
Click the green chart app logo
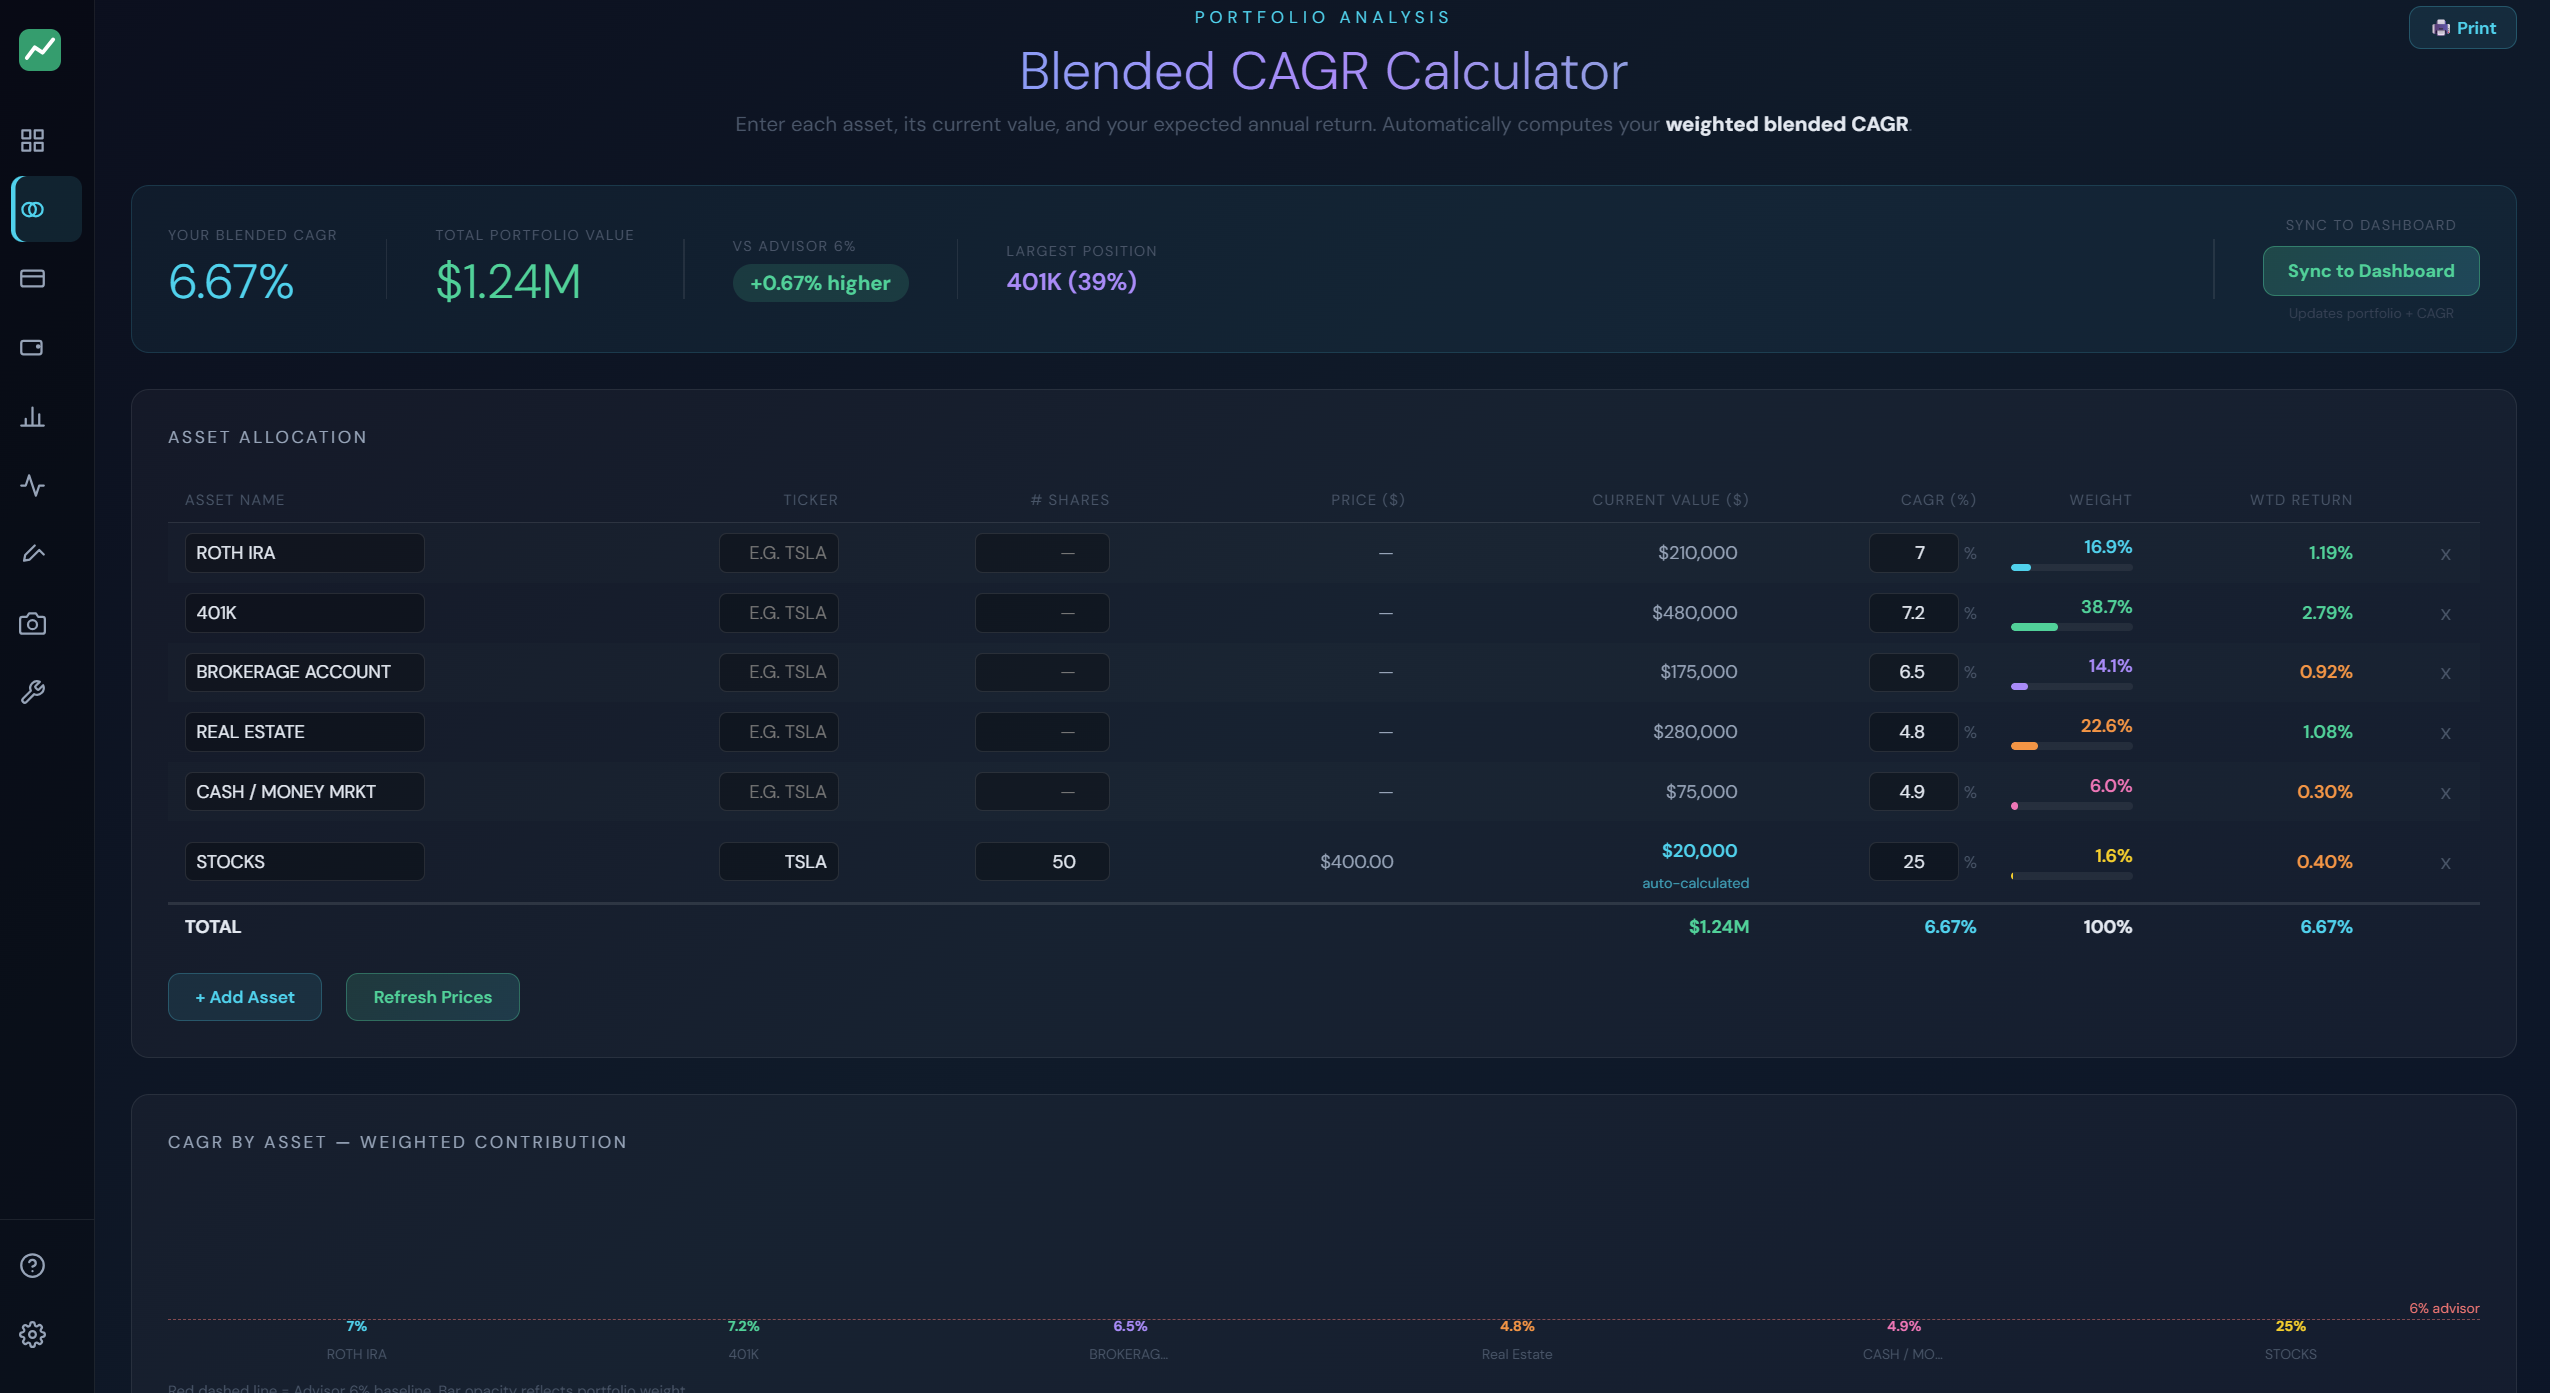pyautogui.click(x=40, y=49)
